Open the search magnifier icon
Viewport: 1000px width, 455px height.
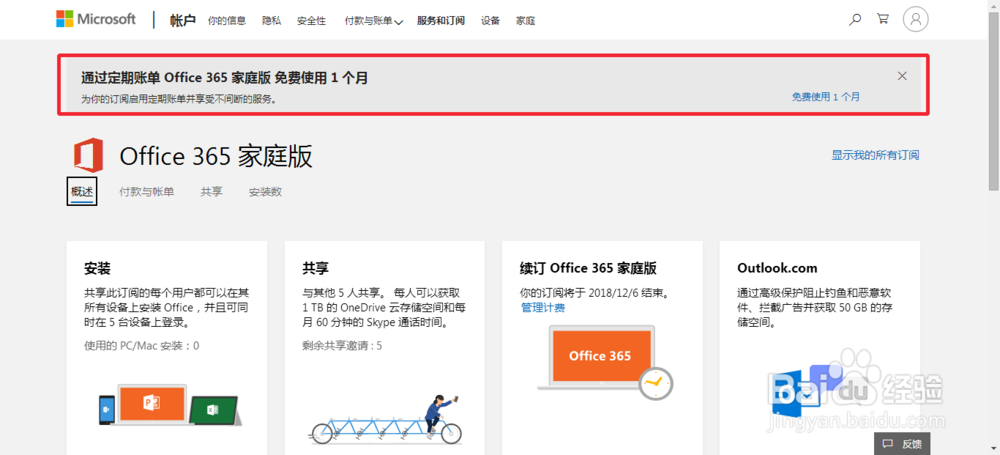(855, 20)
